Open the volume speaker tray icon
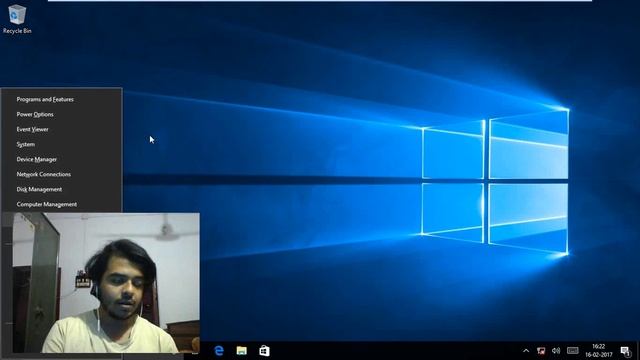This screenshot has width=640, height=360. tap(556, 351)
